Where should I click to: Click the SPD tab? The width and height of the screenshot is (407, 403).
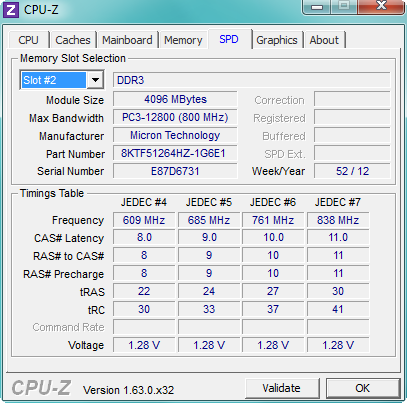coord(229,39)
